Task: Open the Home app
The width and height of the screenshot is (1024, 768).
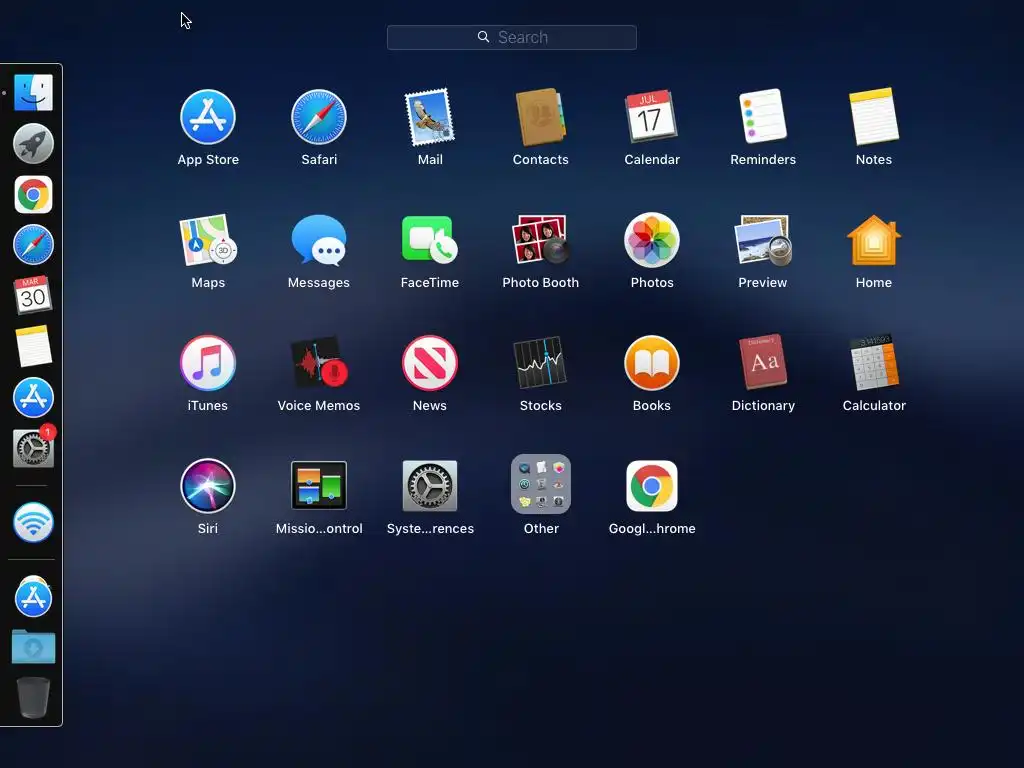Action: click(x=874, y=240)
